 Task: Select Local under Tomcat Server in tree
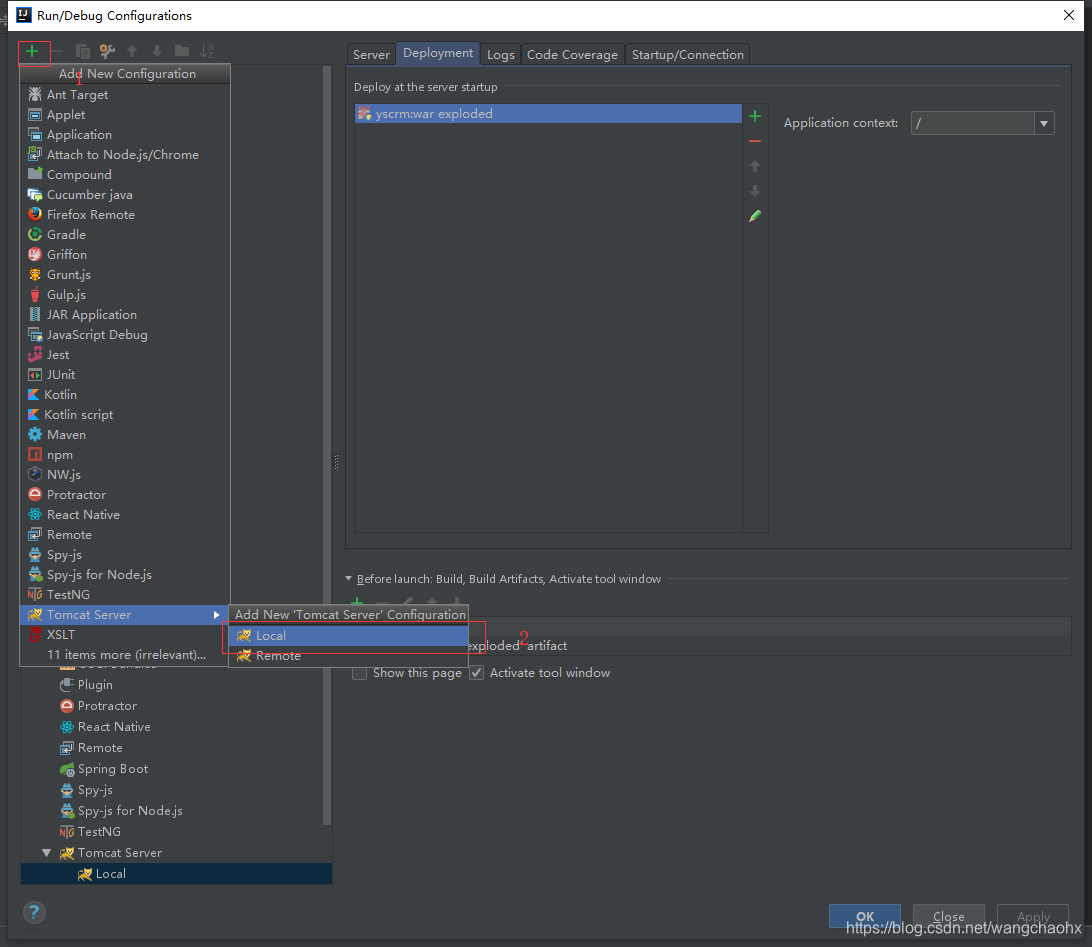[x=176, y=874]
